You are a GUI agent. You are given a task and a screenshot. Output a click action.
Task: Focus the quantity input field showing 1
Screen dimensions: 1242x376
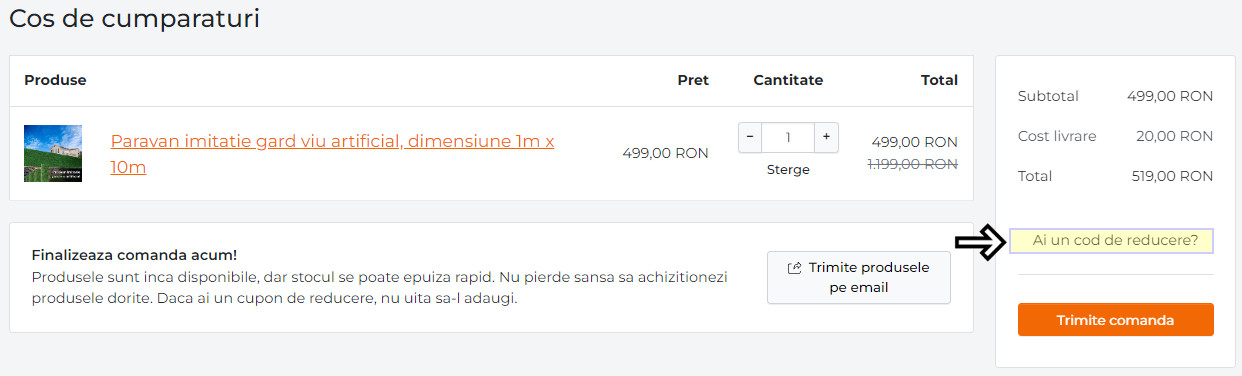pyautogui.click(x=788, y=137)
